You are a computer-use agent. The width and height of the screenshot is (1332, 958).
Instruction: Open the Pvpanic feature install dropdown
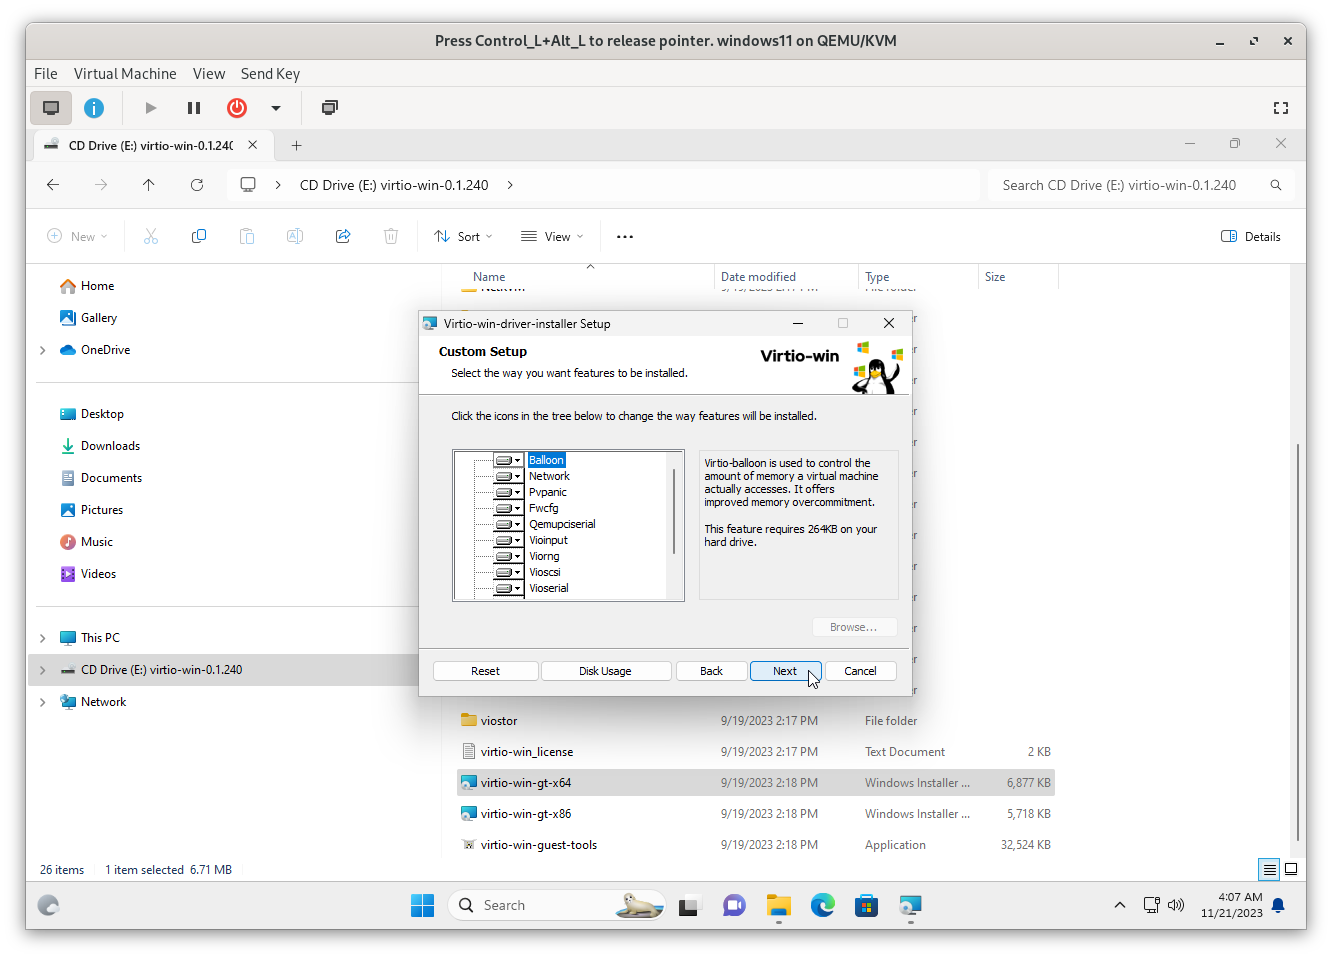(509, 492)
